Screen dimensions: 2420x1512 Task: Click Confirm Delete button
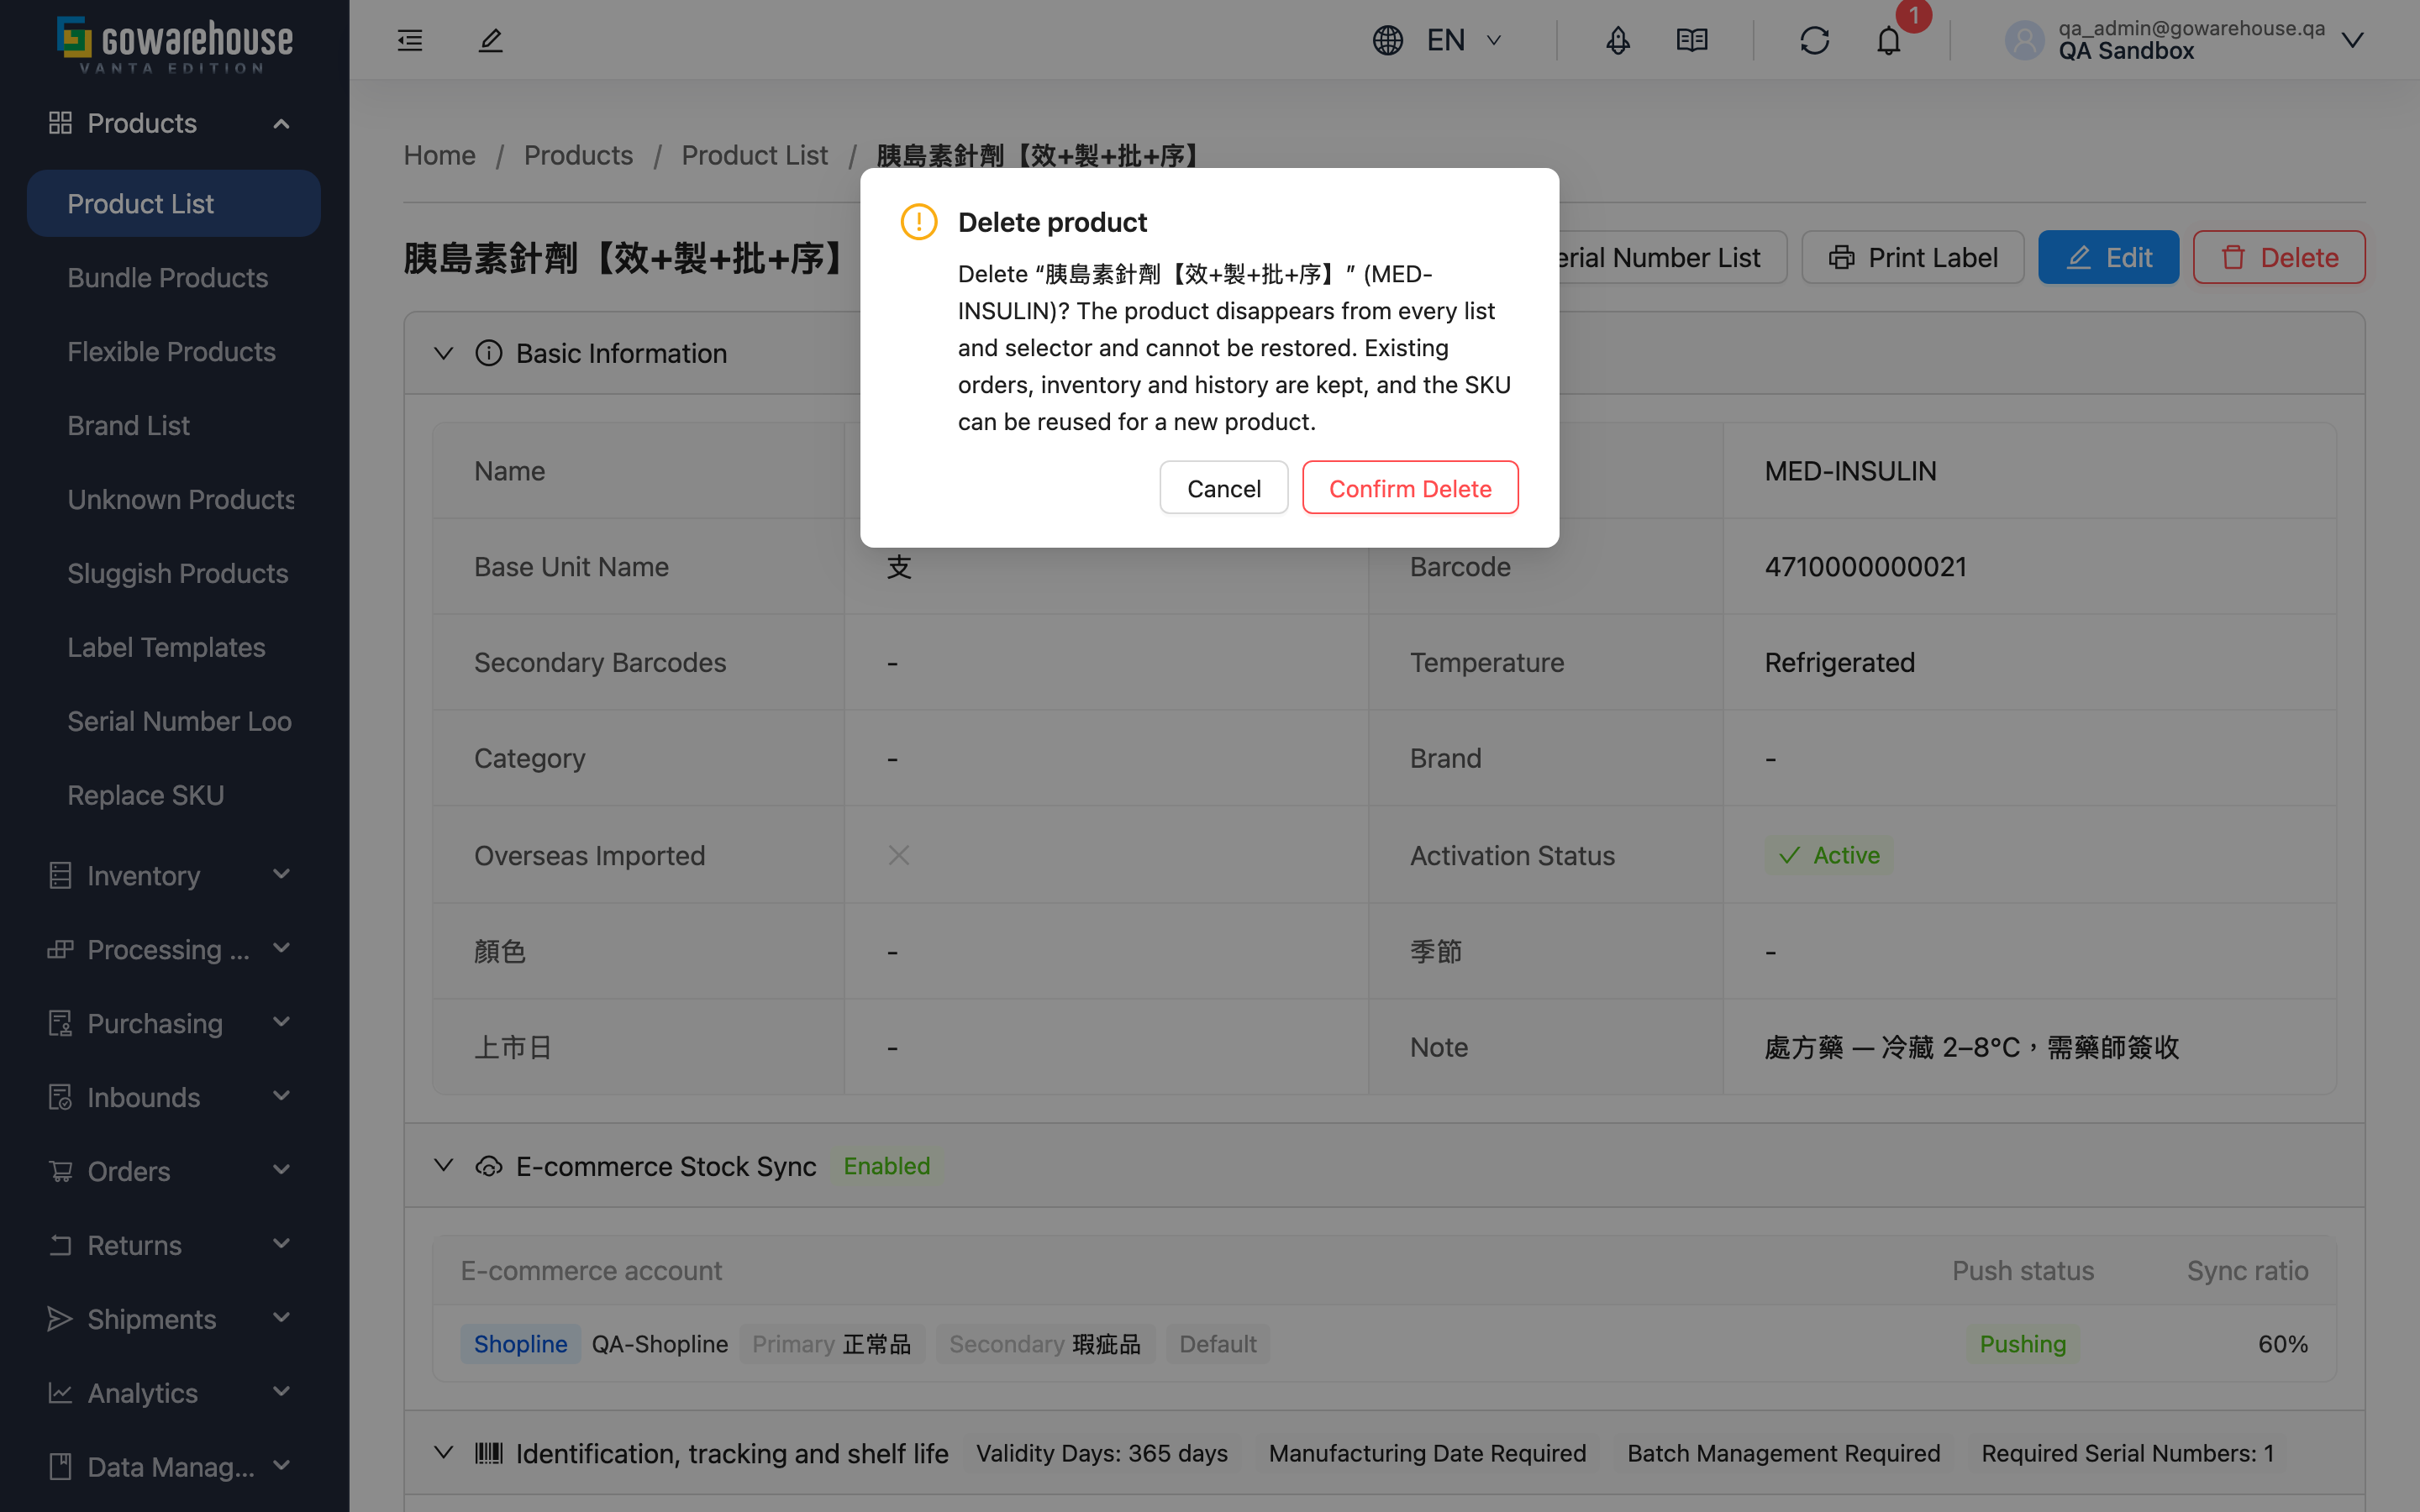point(1410,488)
